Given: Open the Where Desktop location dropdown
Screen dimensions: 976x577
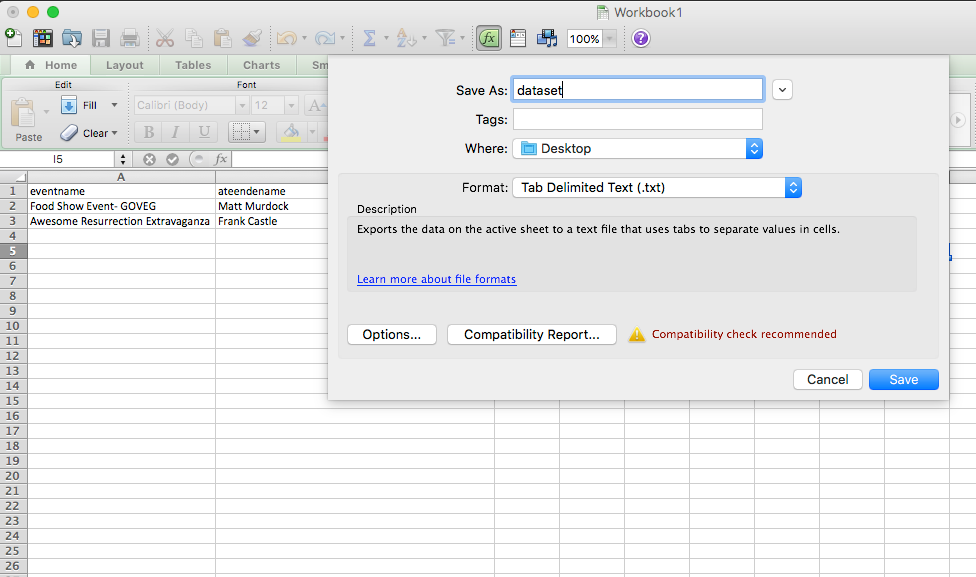Looking at the screenshot, I should pyautogui.click(x=637, y=148).
